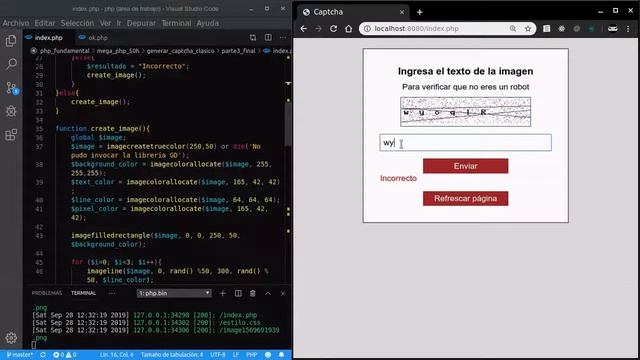Click browser forward arrow
Image resolution: width=640 pixels, height=360 pixels.
pyautogui.click(x=318, y=29)
